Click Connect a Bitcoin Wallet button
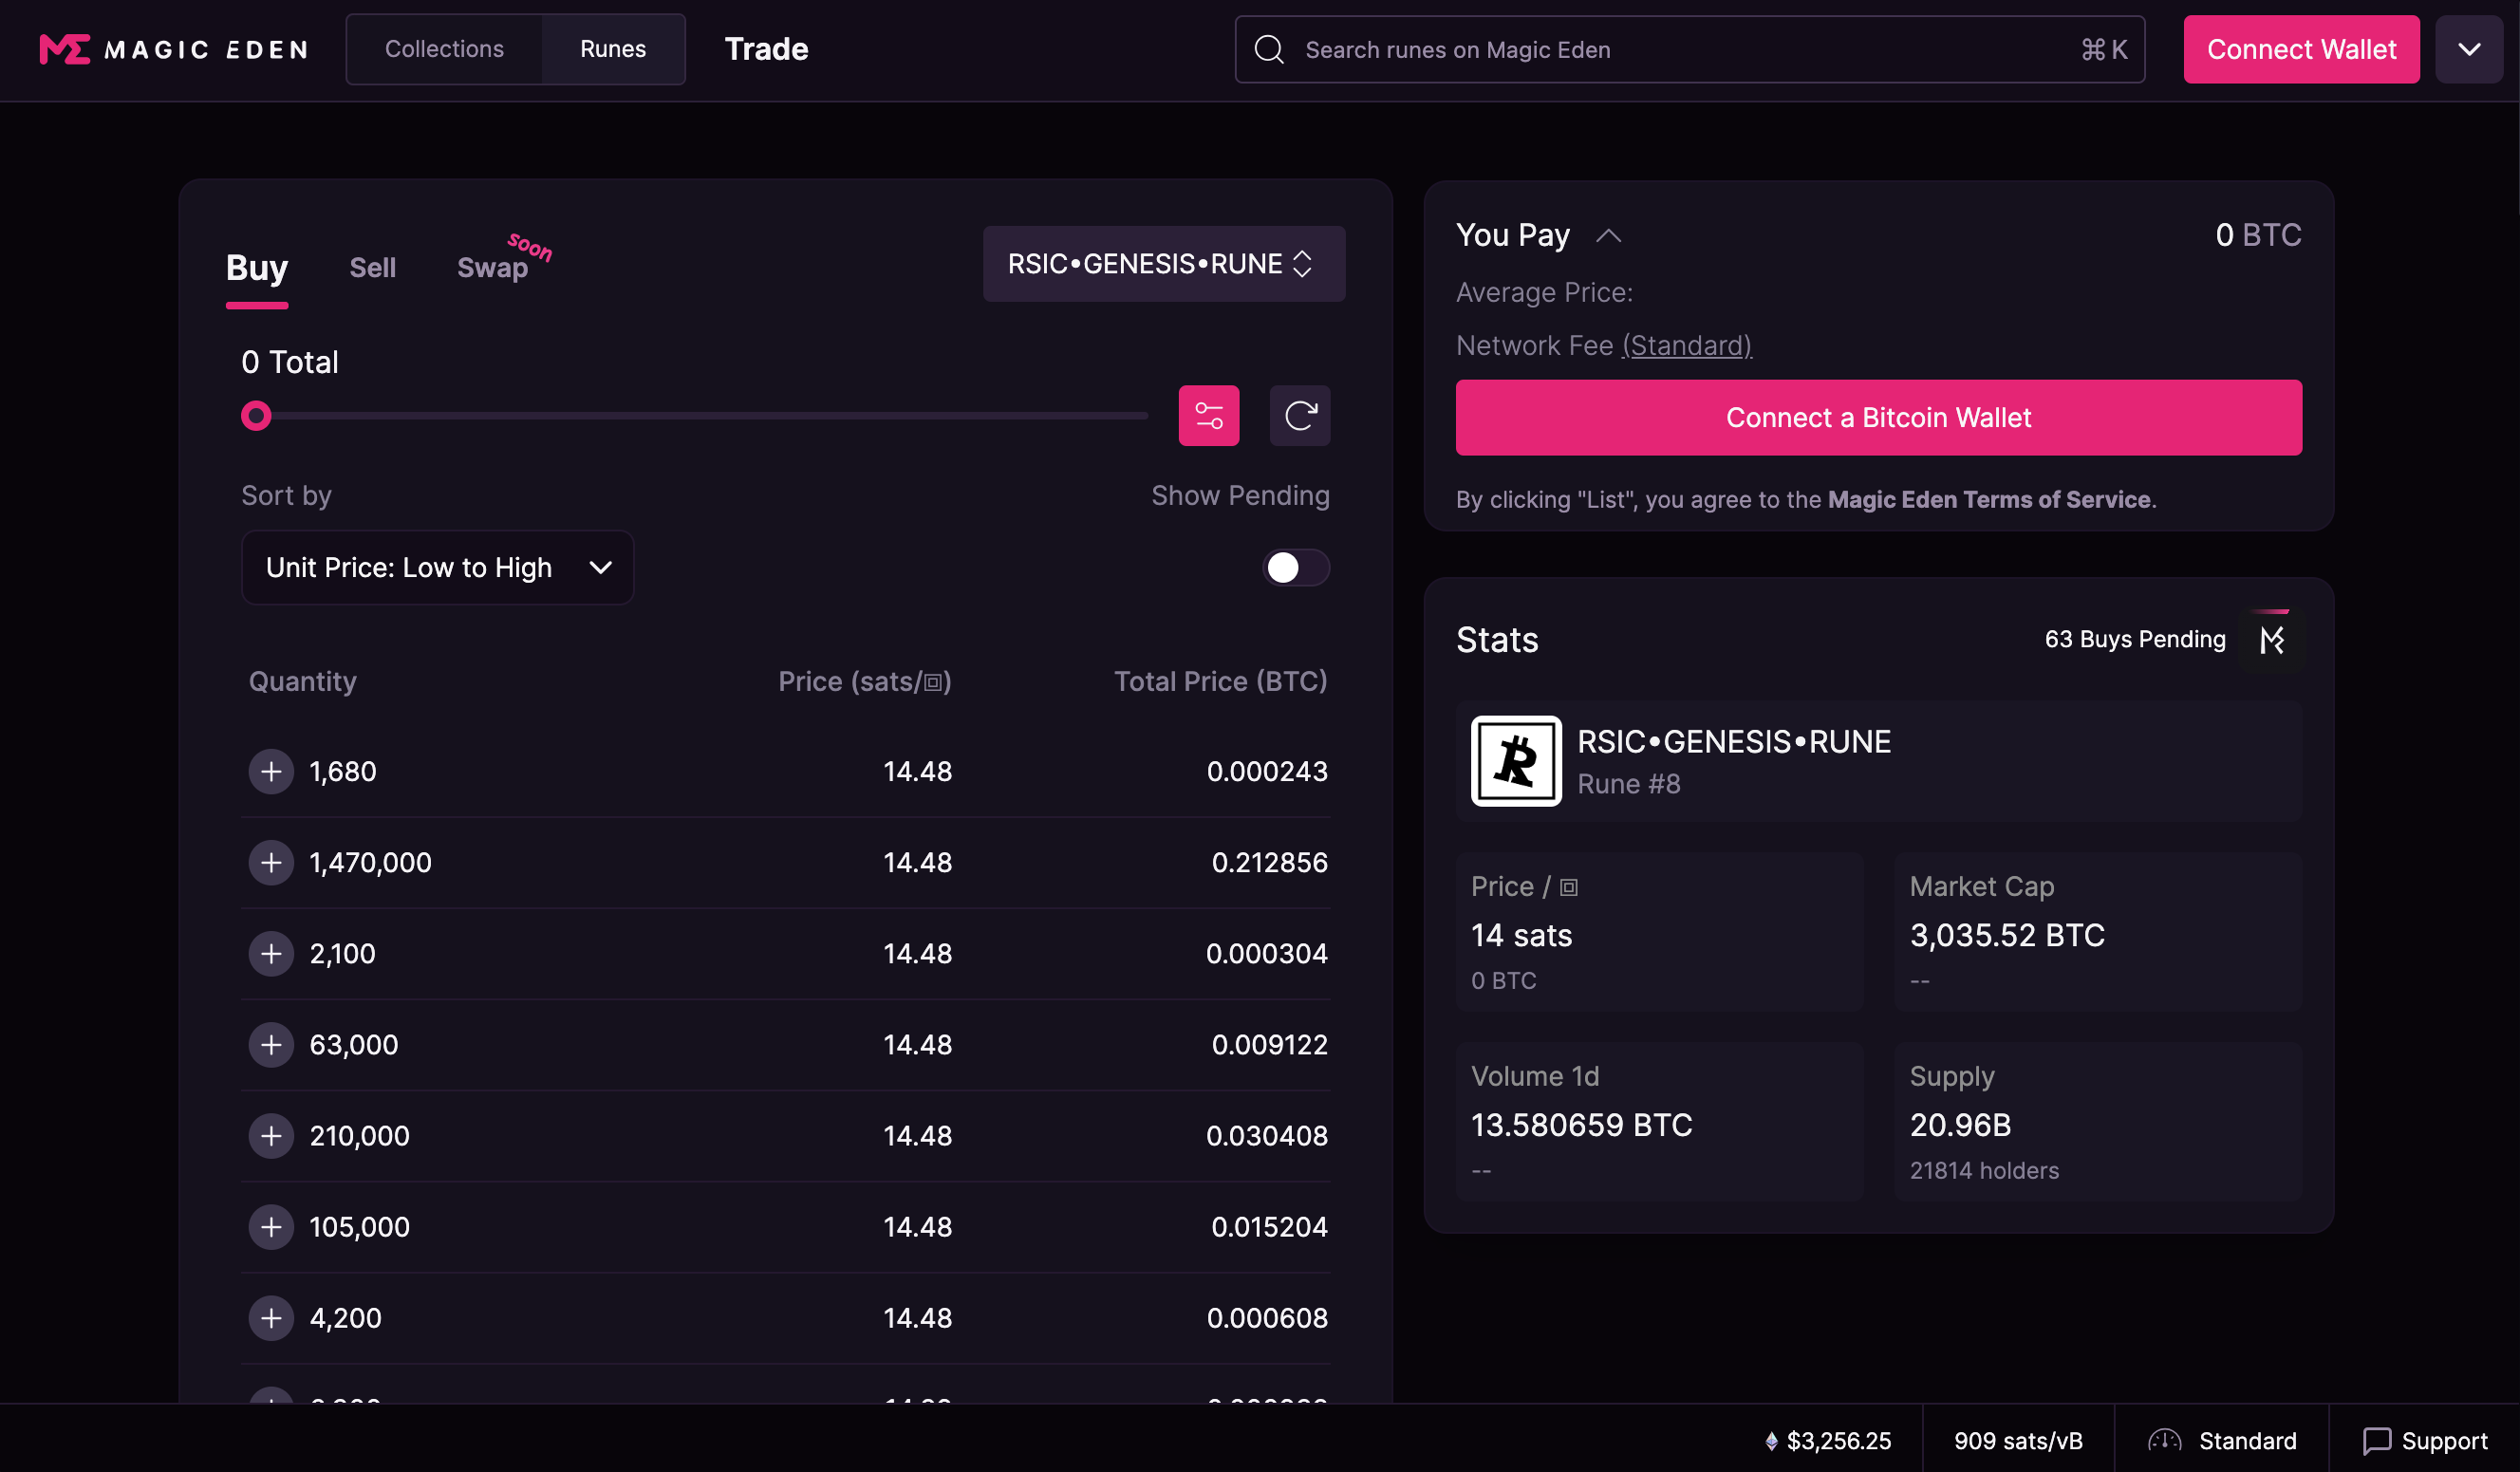The width and height of the screenshot is (2520, 1472). coord(1878,417)
